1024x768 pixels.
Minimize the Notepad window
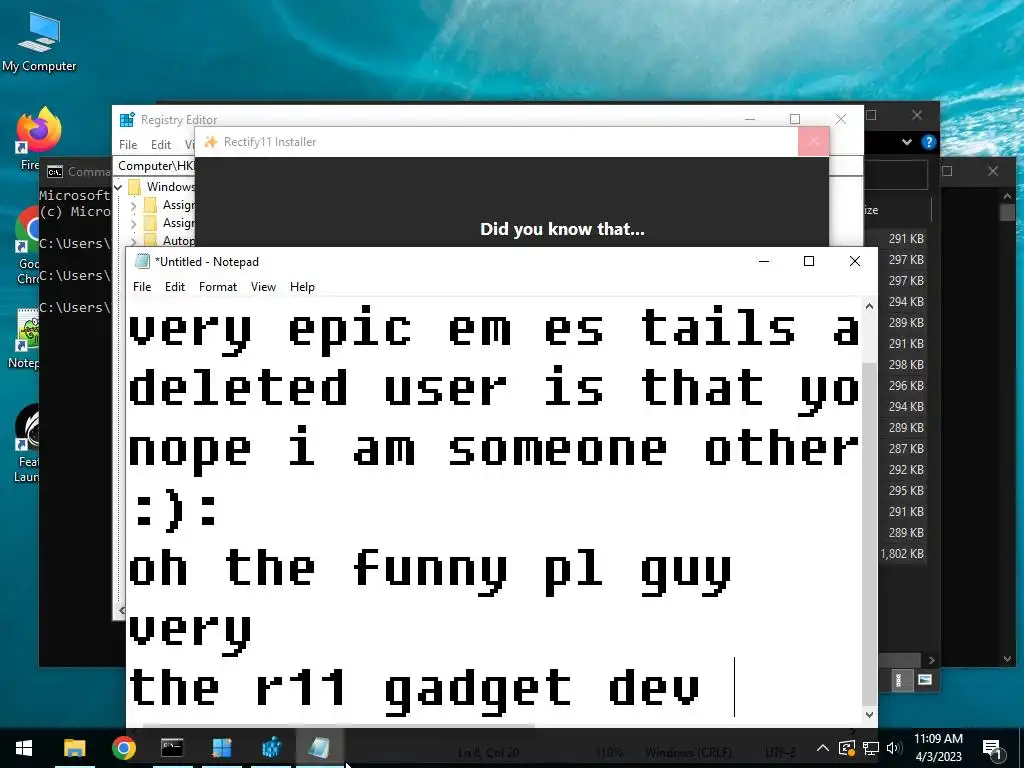click(763, 261)
